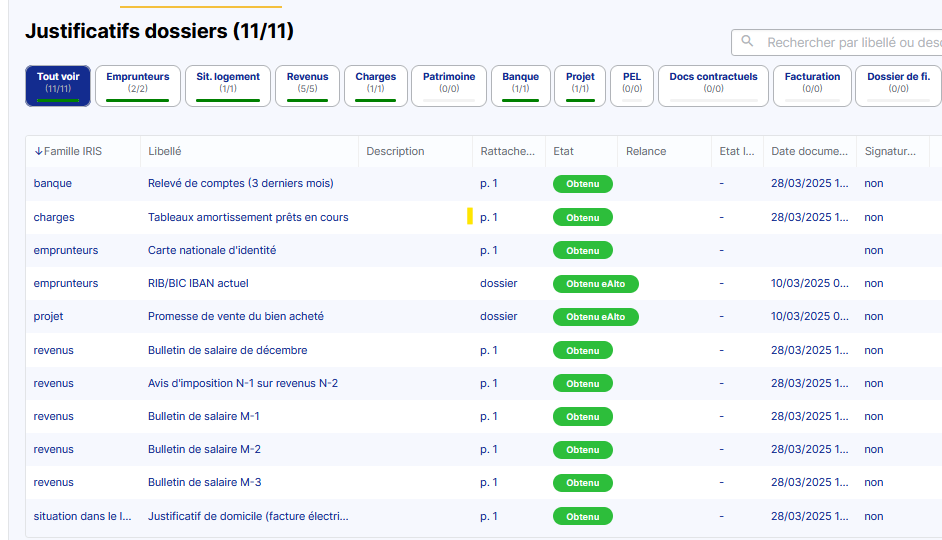
Task: Click the search magnifier icon
Action: pyautogui.click(x=748, y=43)
